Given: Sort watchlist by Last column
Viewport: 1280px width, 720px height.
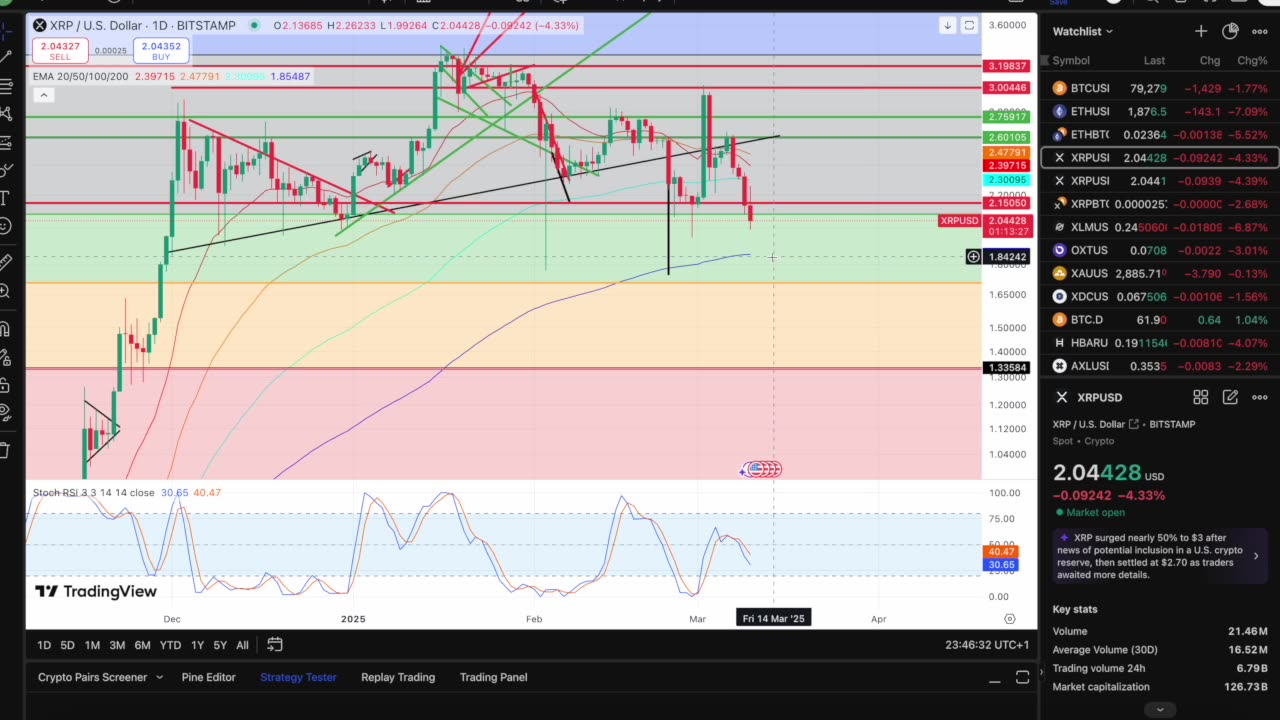Looking at the screenshot, I should coord(1154,61).
